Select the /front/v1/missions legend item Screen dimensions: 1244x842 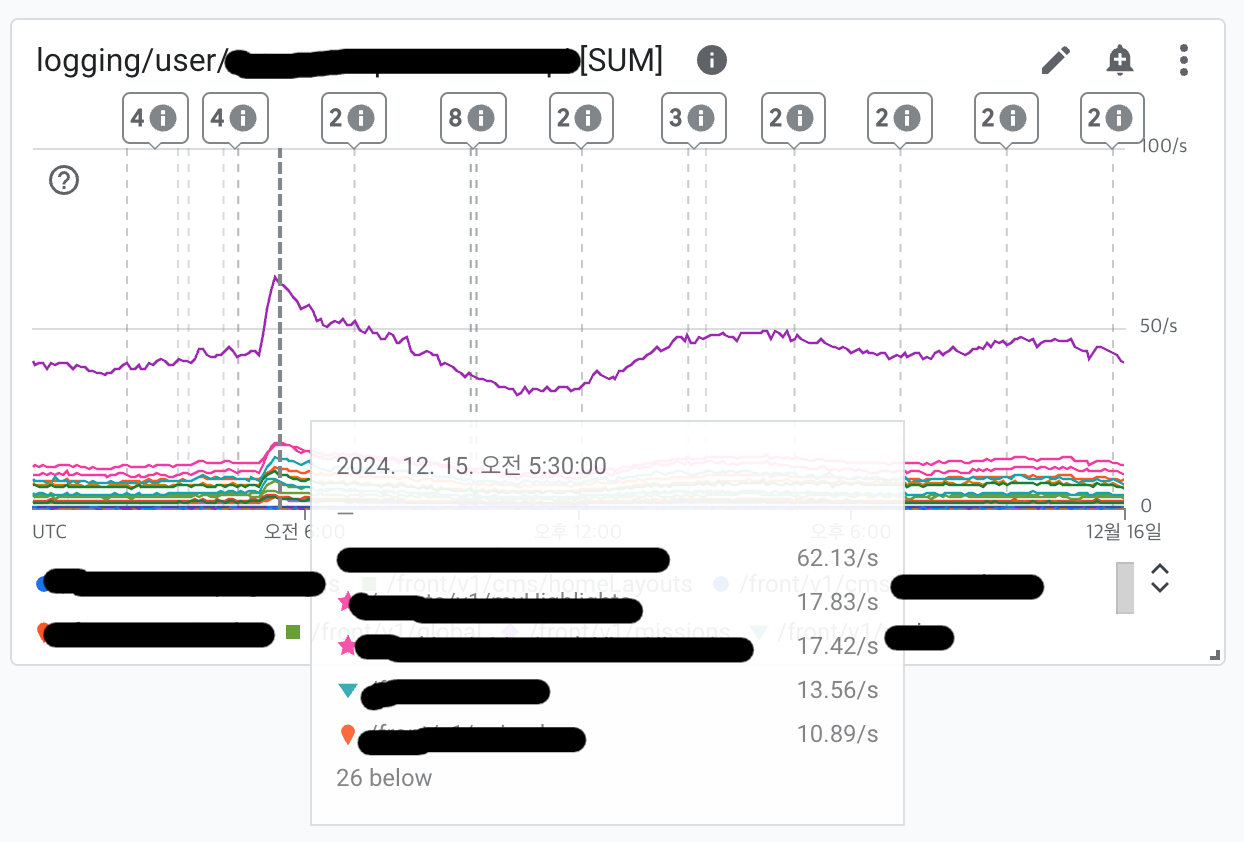pyautogui.click(x=616, y=632)
